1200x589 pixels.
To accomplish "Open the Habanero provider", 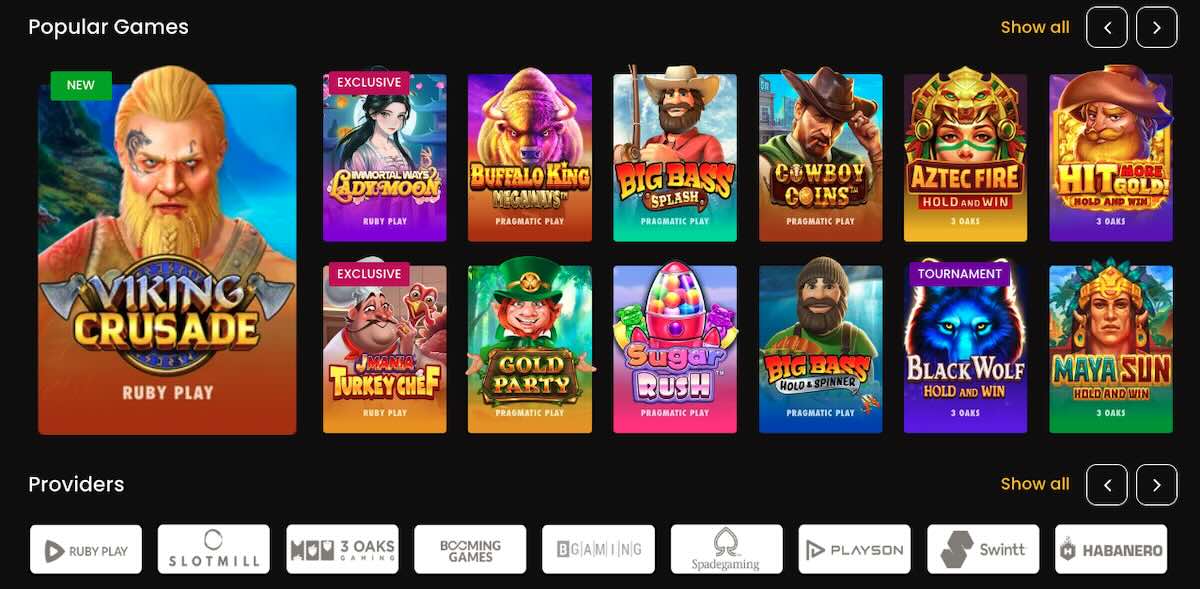I will 1111,549.
